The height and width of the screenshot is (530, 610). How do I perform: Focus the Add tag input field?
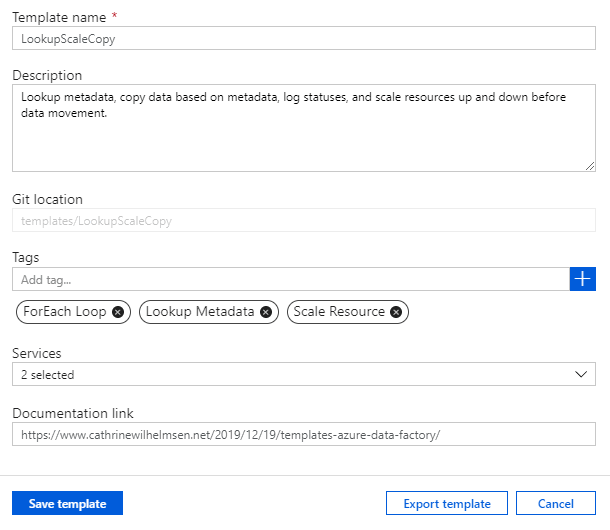tap(290, 279)
